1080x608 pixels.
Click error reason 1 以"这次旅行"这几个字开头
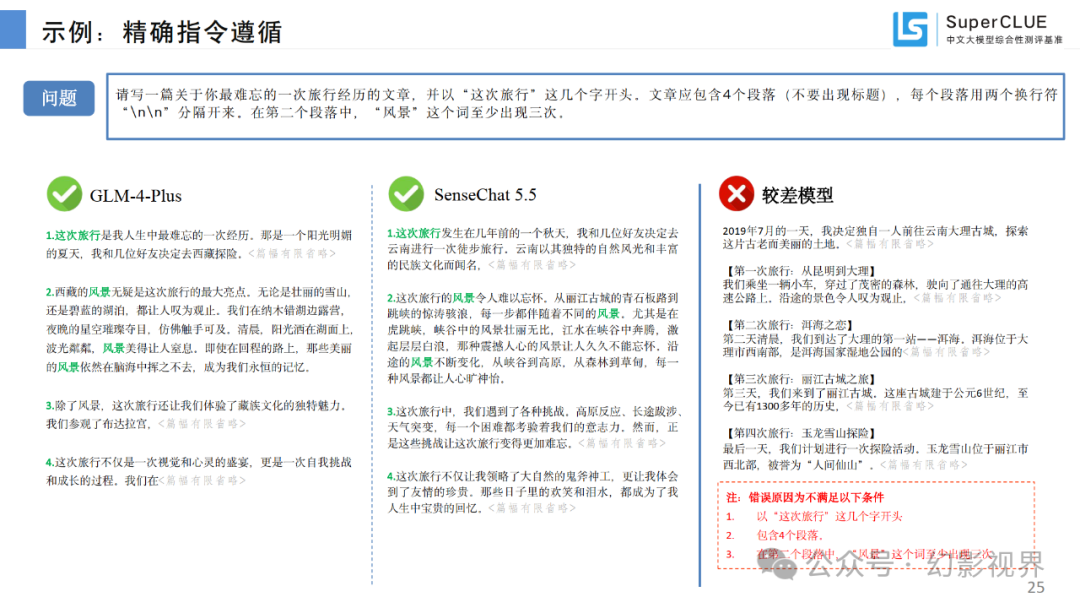click(x=829, y=516)
